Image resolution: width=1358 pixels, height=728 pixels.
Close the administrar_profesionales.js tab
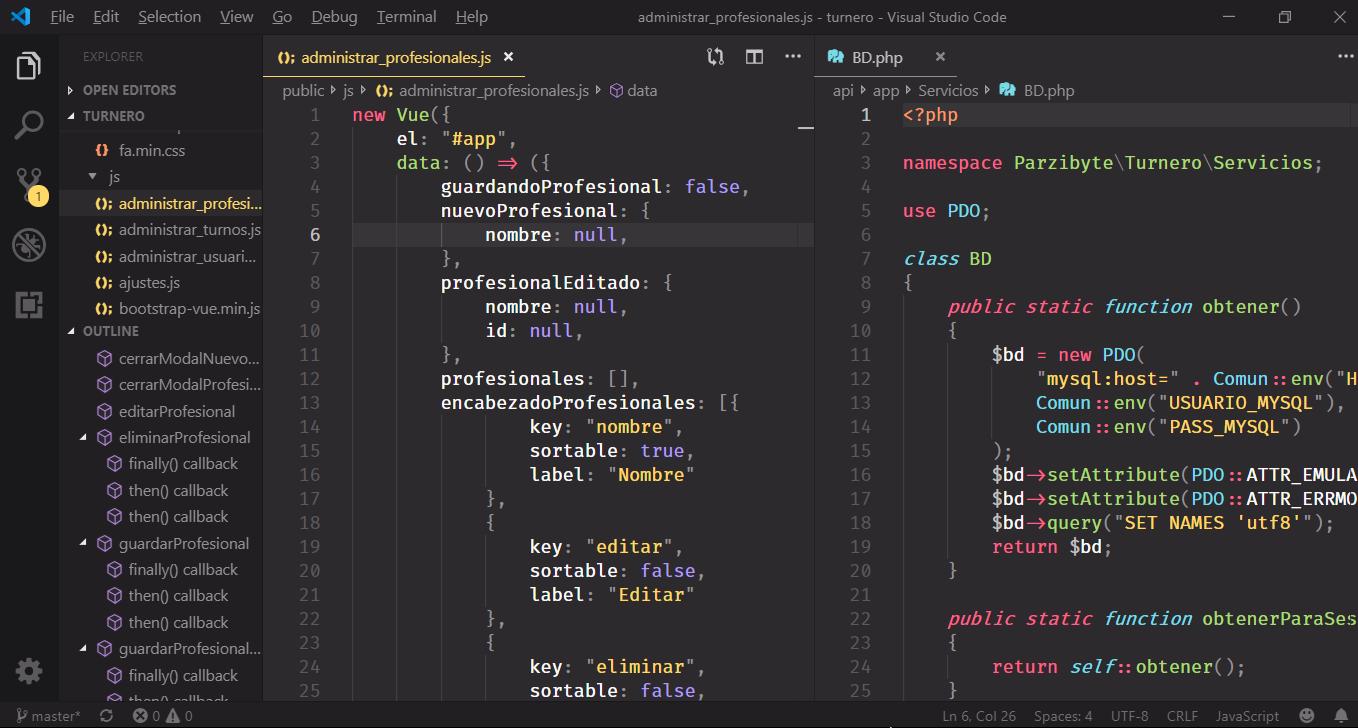pyautogui.click(x=508, y=57)
